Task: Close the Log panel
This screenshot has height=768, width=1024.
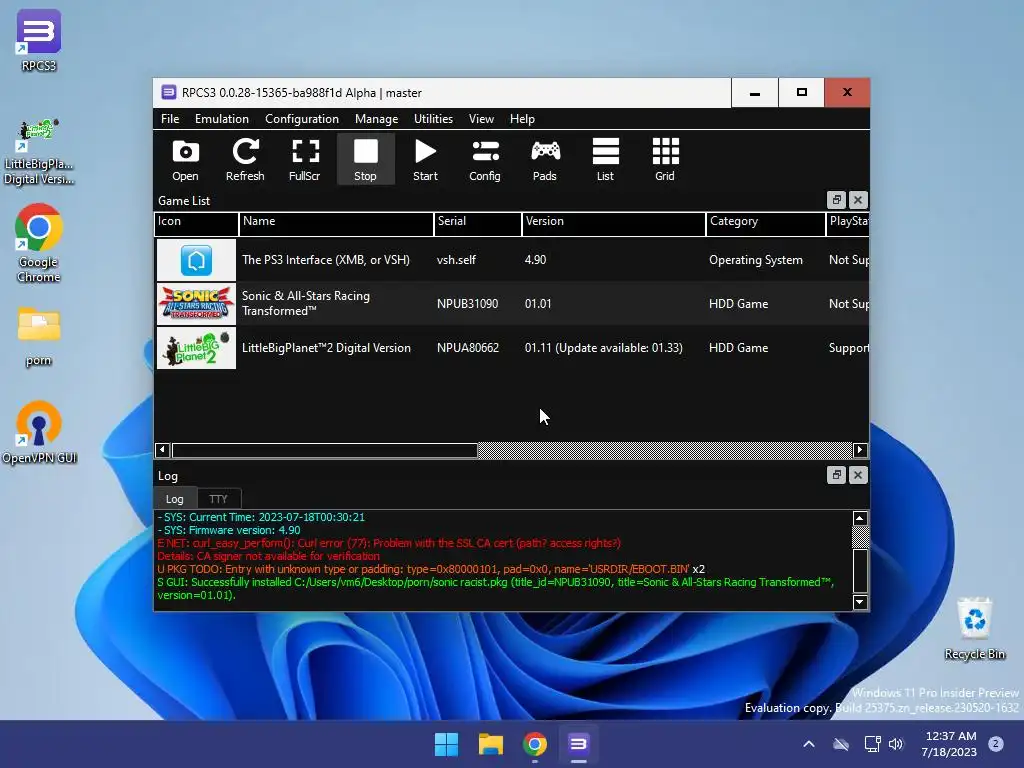Action: pos(858,475)
